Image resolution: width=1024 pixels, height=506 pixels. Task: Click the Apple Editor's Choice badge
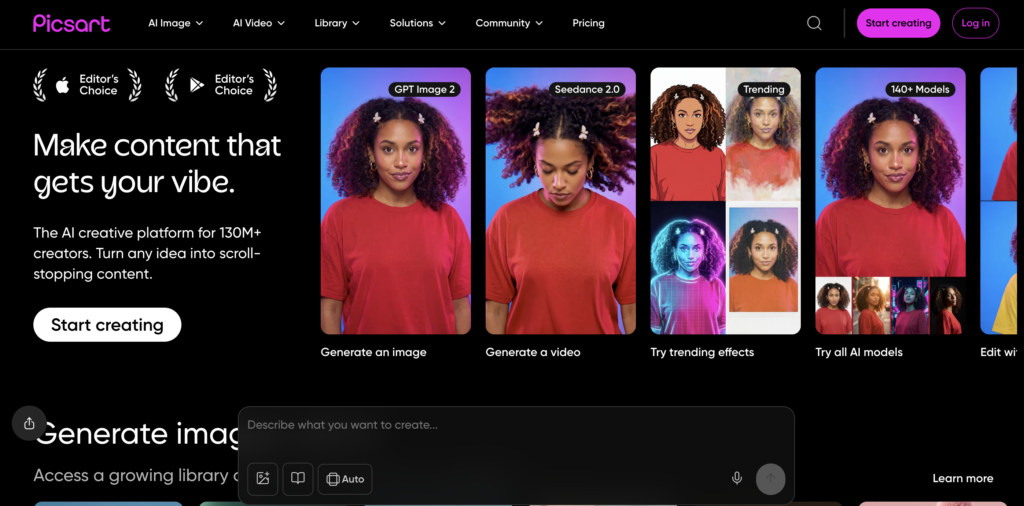[88, 85]
